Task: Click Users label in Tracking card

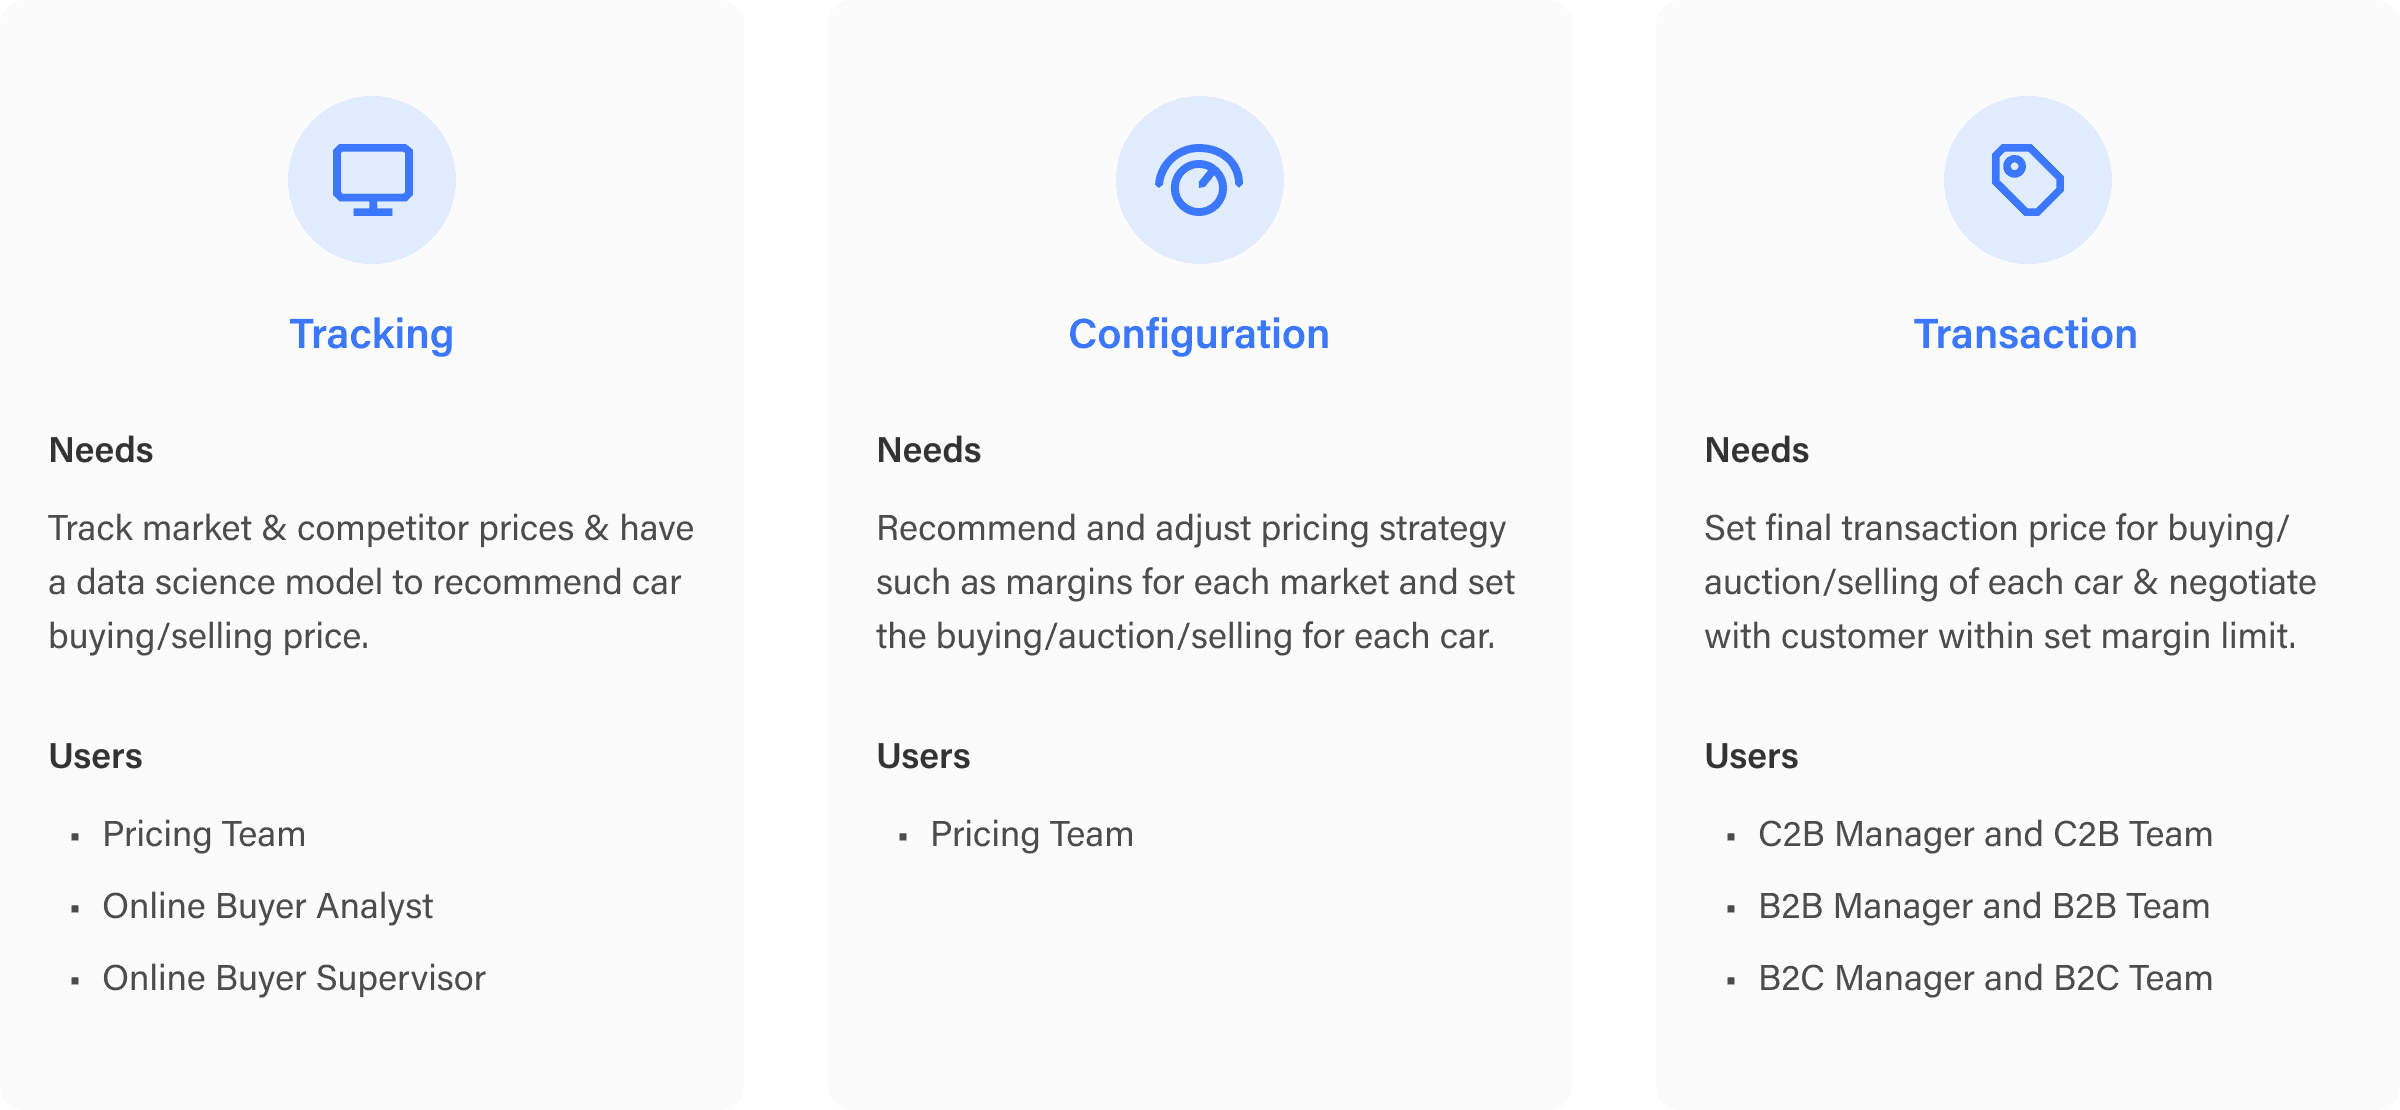Action: tap(96, 756)
